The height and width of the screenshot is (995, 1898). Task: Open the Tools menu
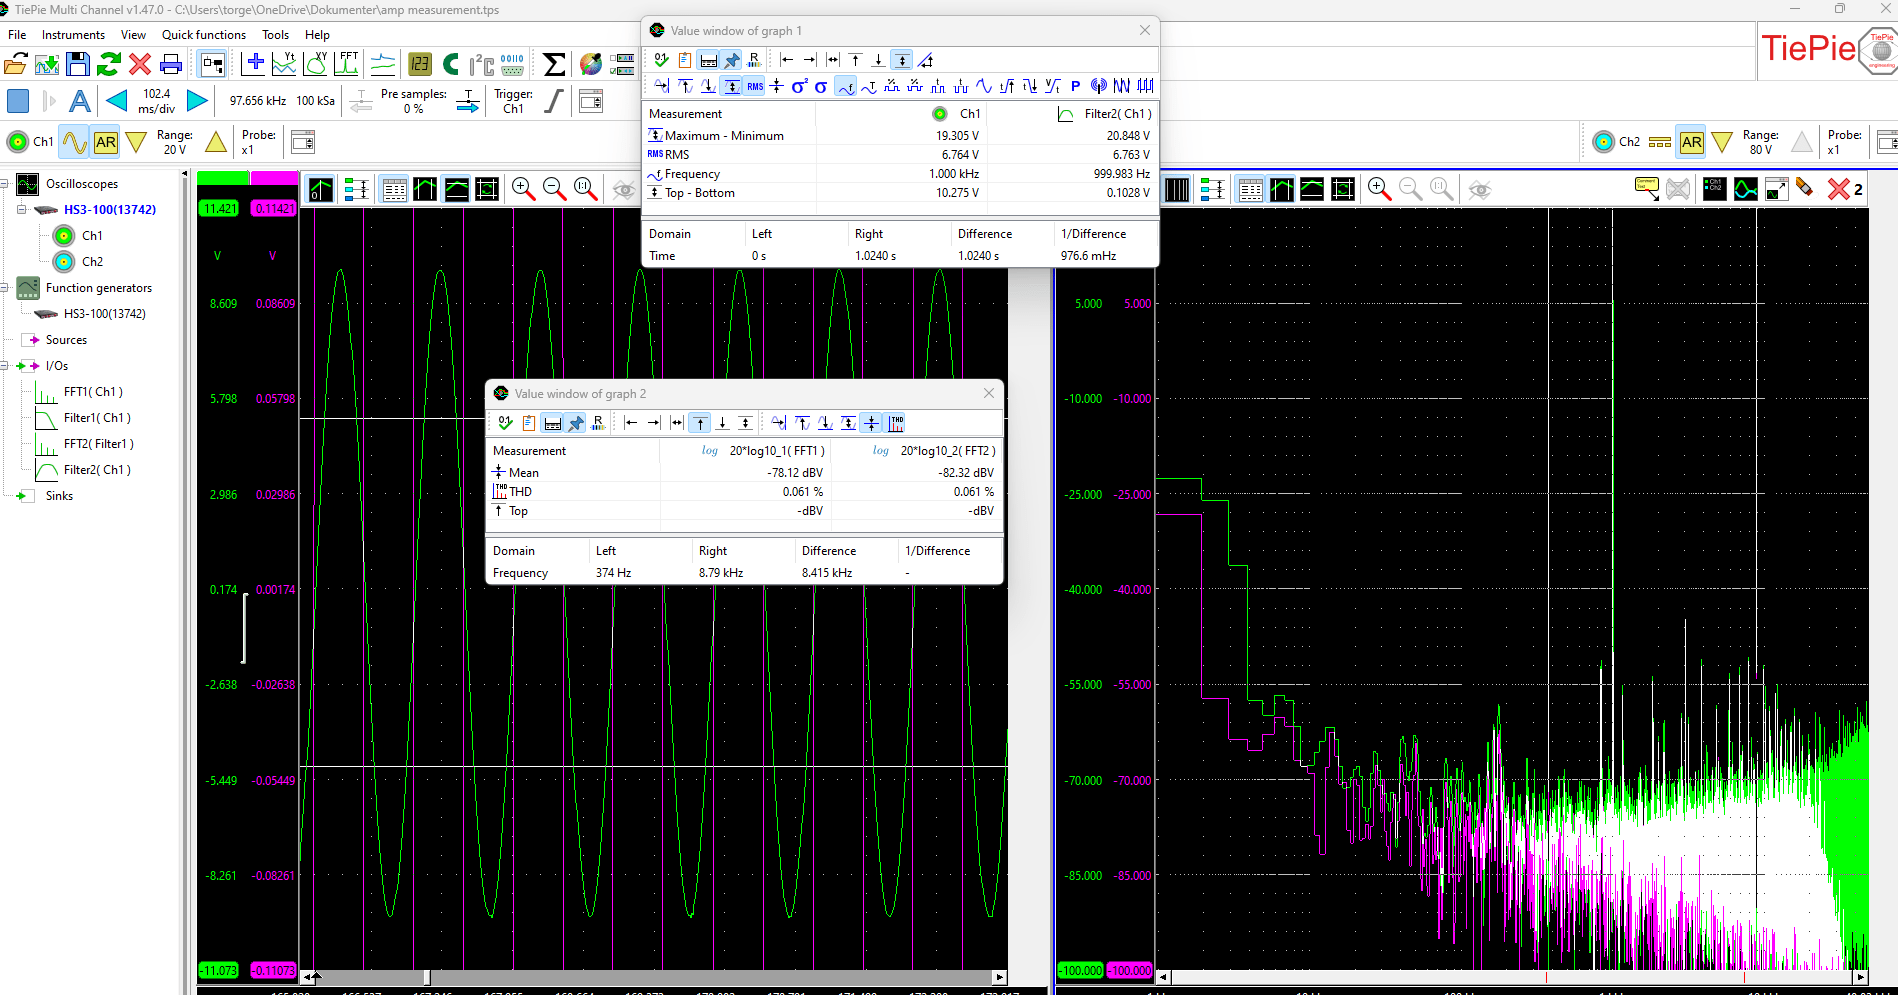(275, 34)
